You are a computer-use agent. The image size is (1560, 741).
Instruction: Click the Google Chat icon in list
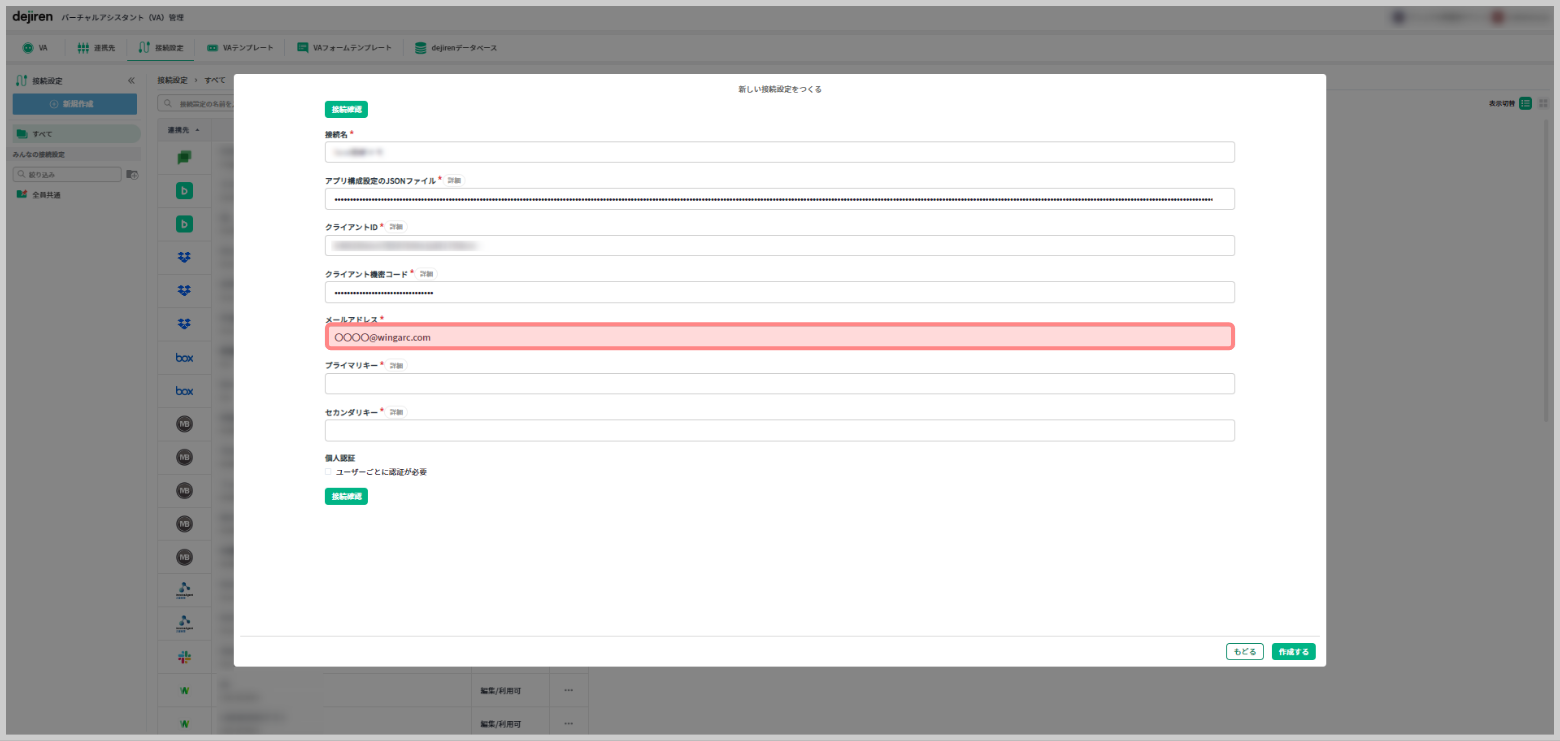(184, 157)
